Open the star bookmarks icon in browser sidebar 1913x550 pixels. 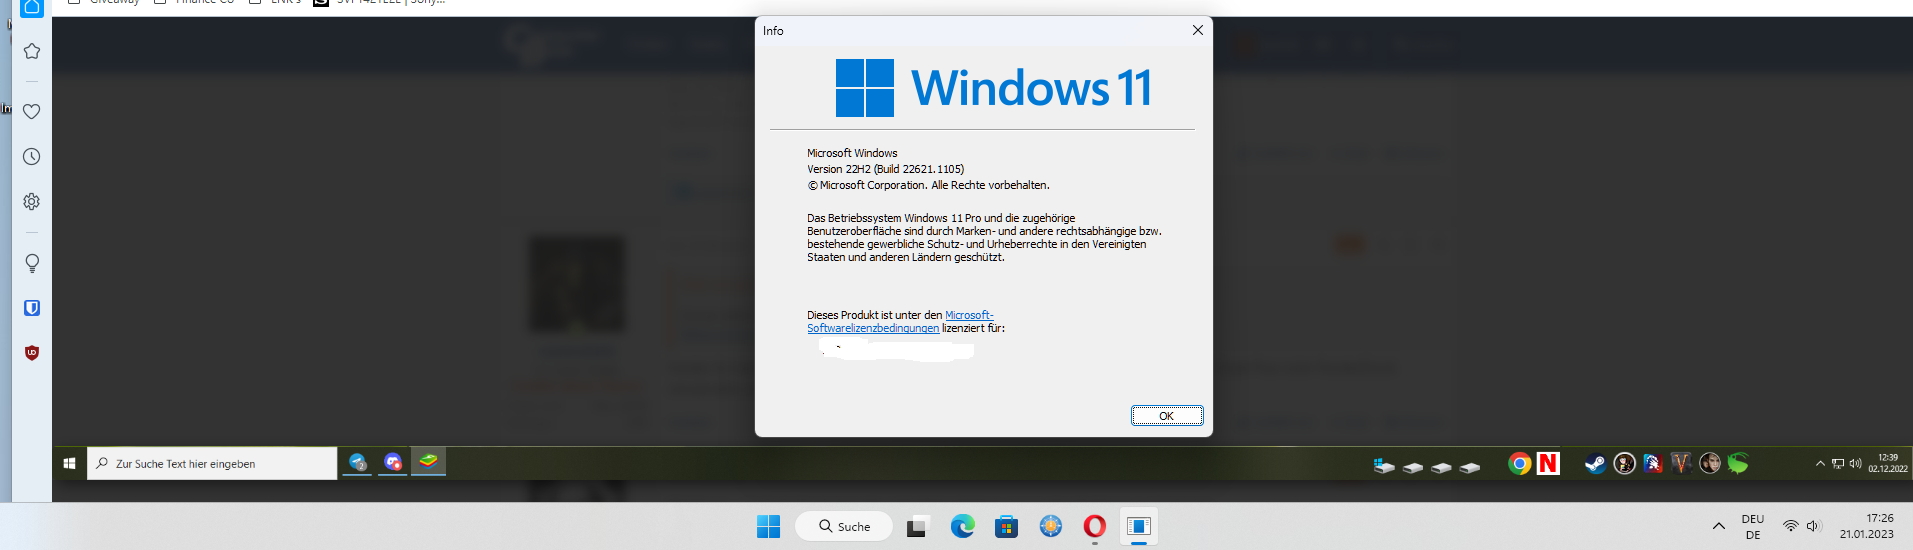click(x=32, y=51)
